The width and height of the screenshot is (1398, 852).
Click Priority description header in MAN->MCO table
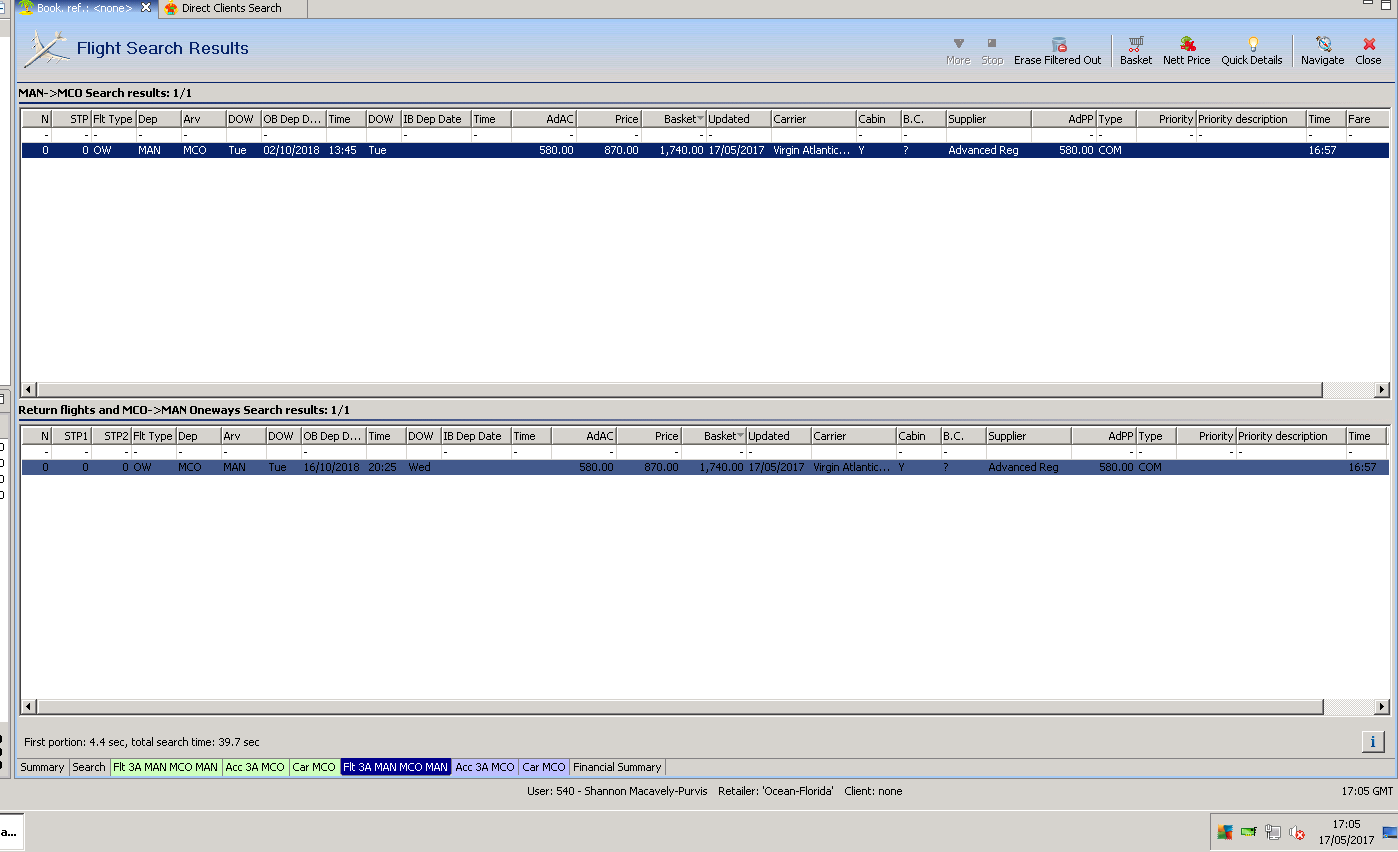(1250, 119)
